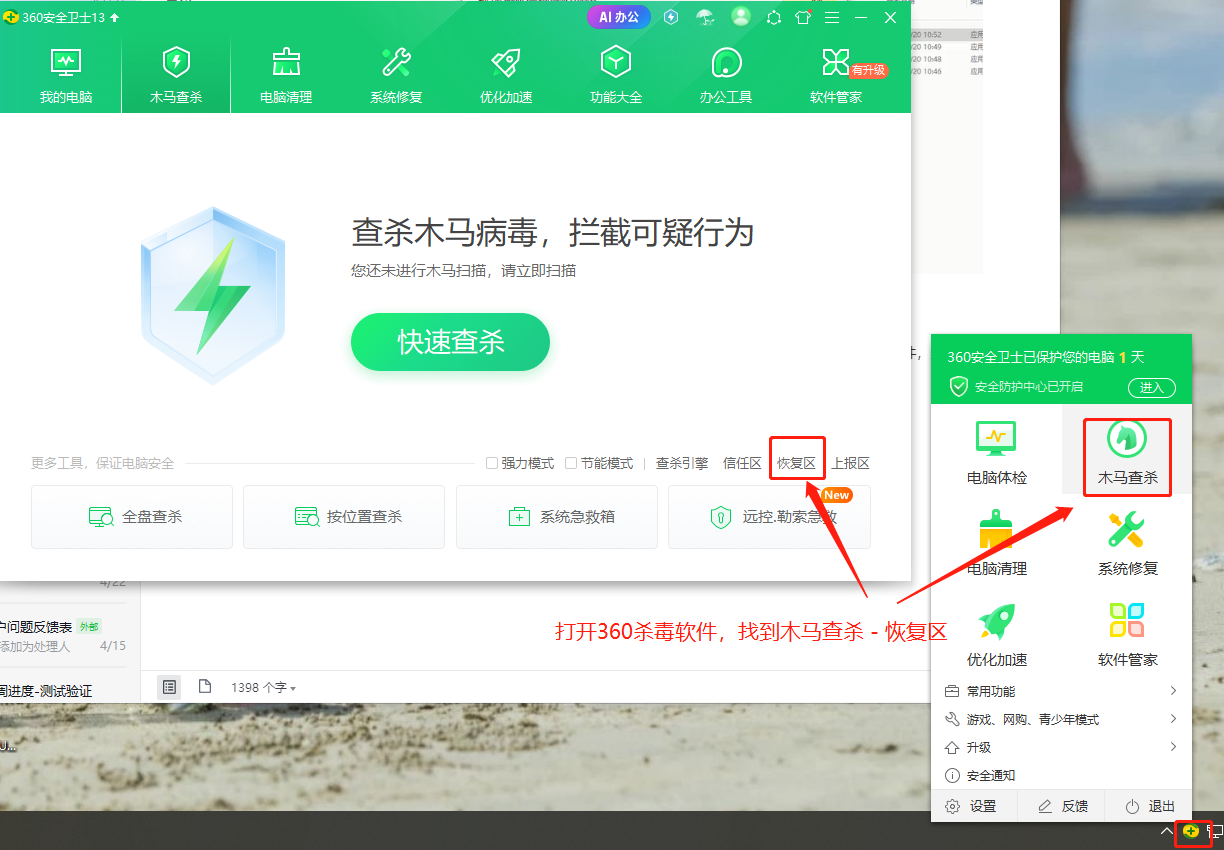Open 木马查杀 in tray popup
This screenshot has height=850, width=1224.
coord(1128,454)
